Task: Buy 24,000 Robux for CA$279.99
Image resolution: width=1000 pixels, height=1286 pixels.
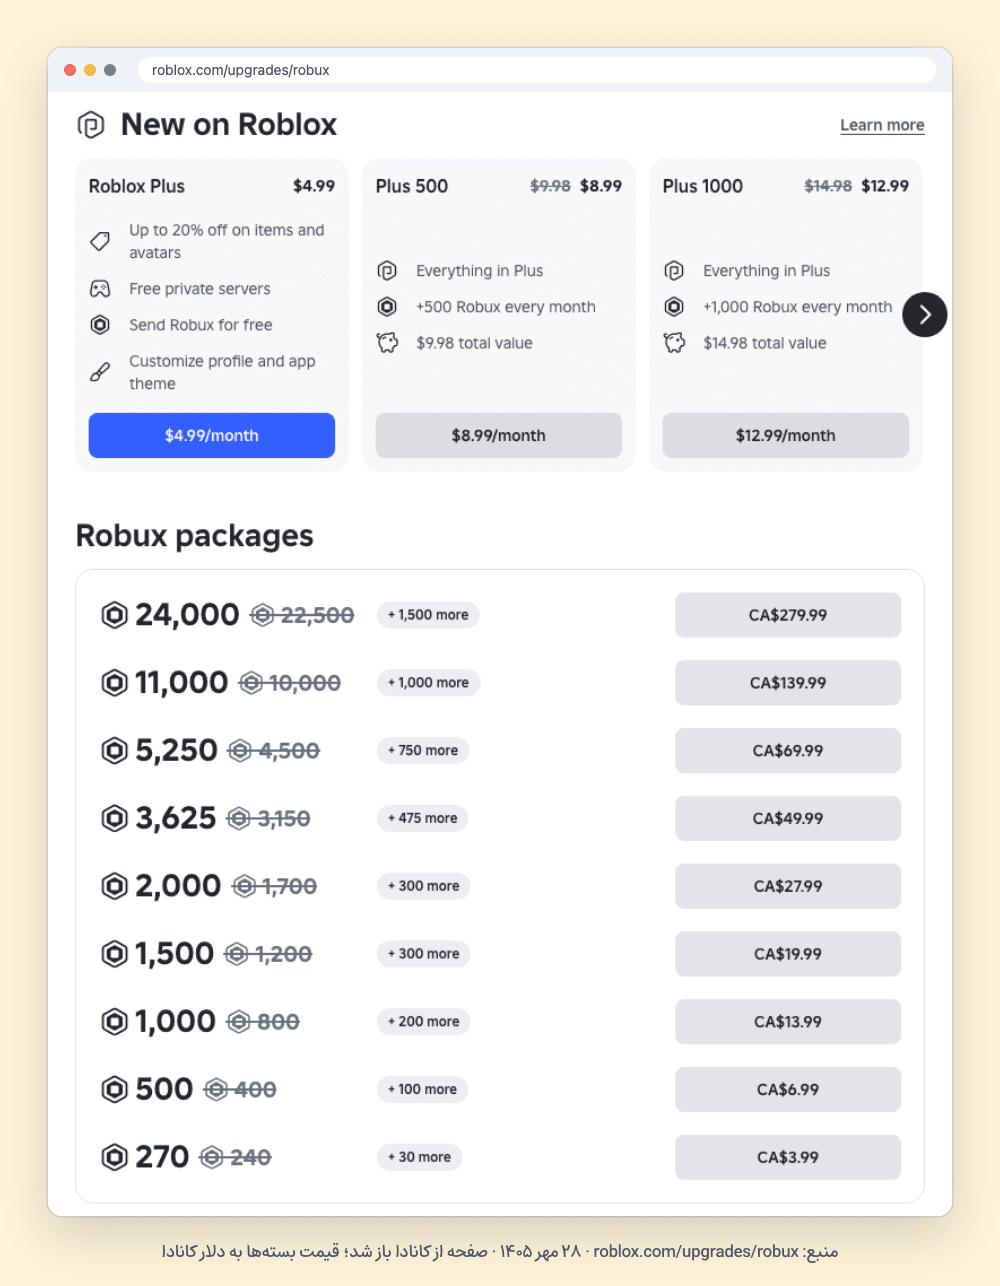Action: coord(788,615)
